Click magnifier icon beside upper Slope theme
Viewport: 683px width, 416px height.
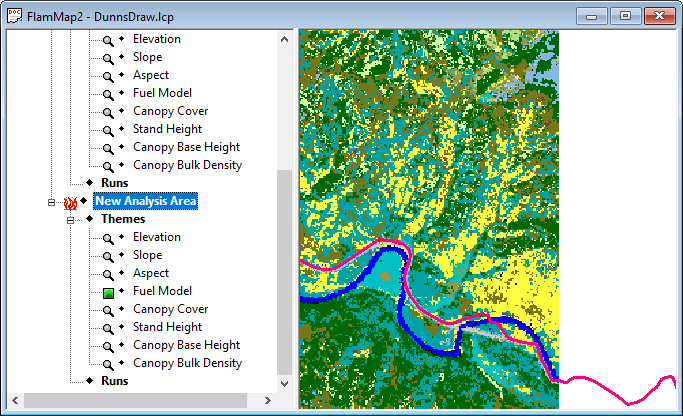coord(108,59)
